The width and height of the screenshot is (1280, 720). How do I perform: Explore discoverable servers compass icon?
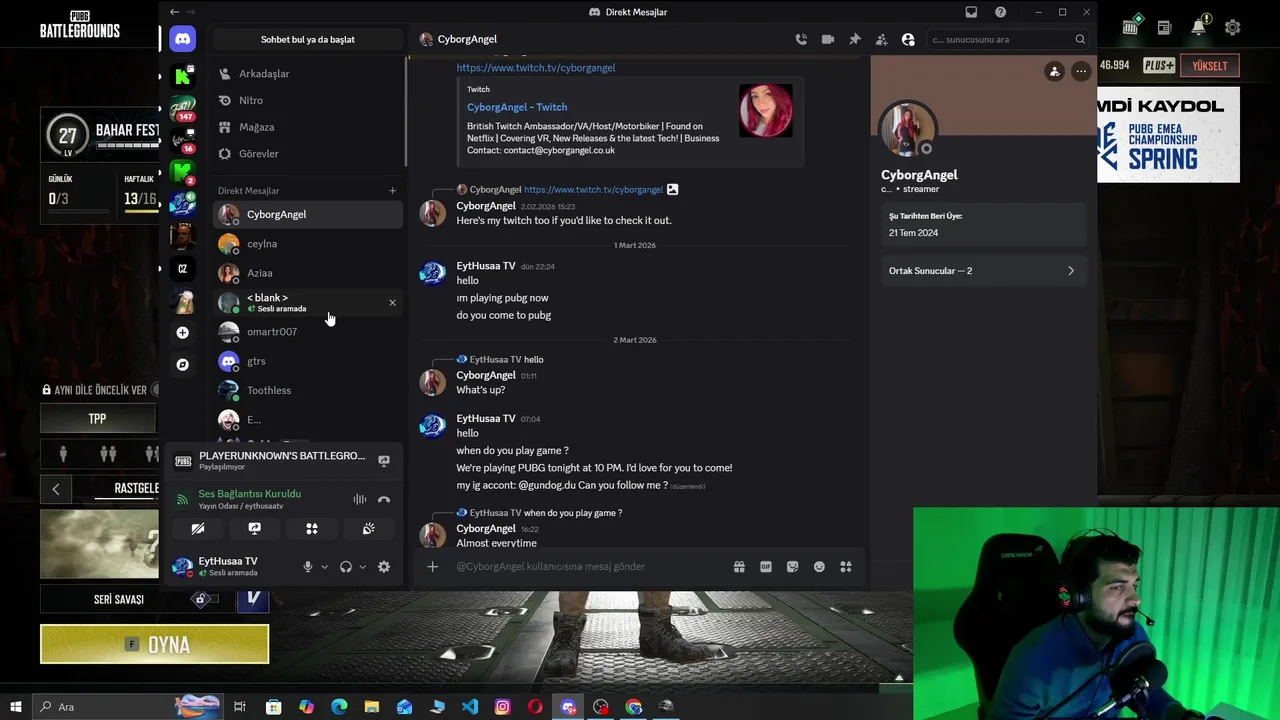pyautogui.click(x=182, y=365)
